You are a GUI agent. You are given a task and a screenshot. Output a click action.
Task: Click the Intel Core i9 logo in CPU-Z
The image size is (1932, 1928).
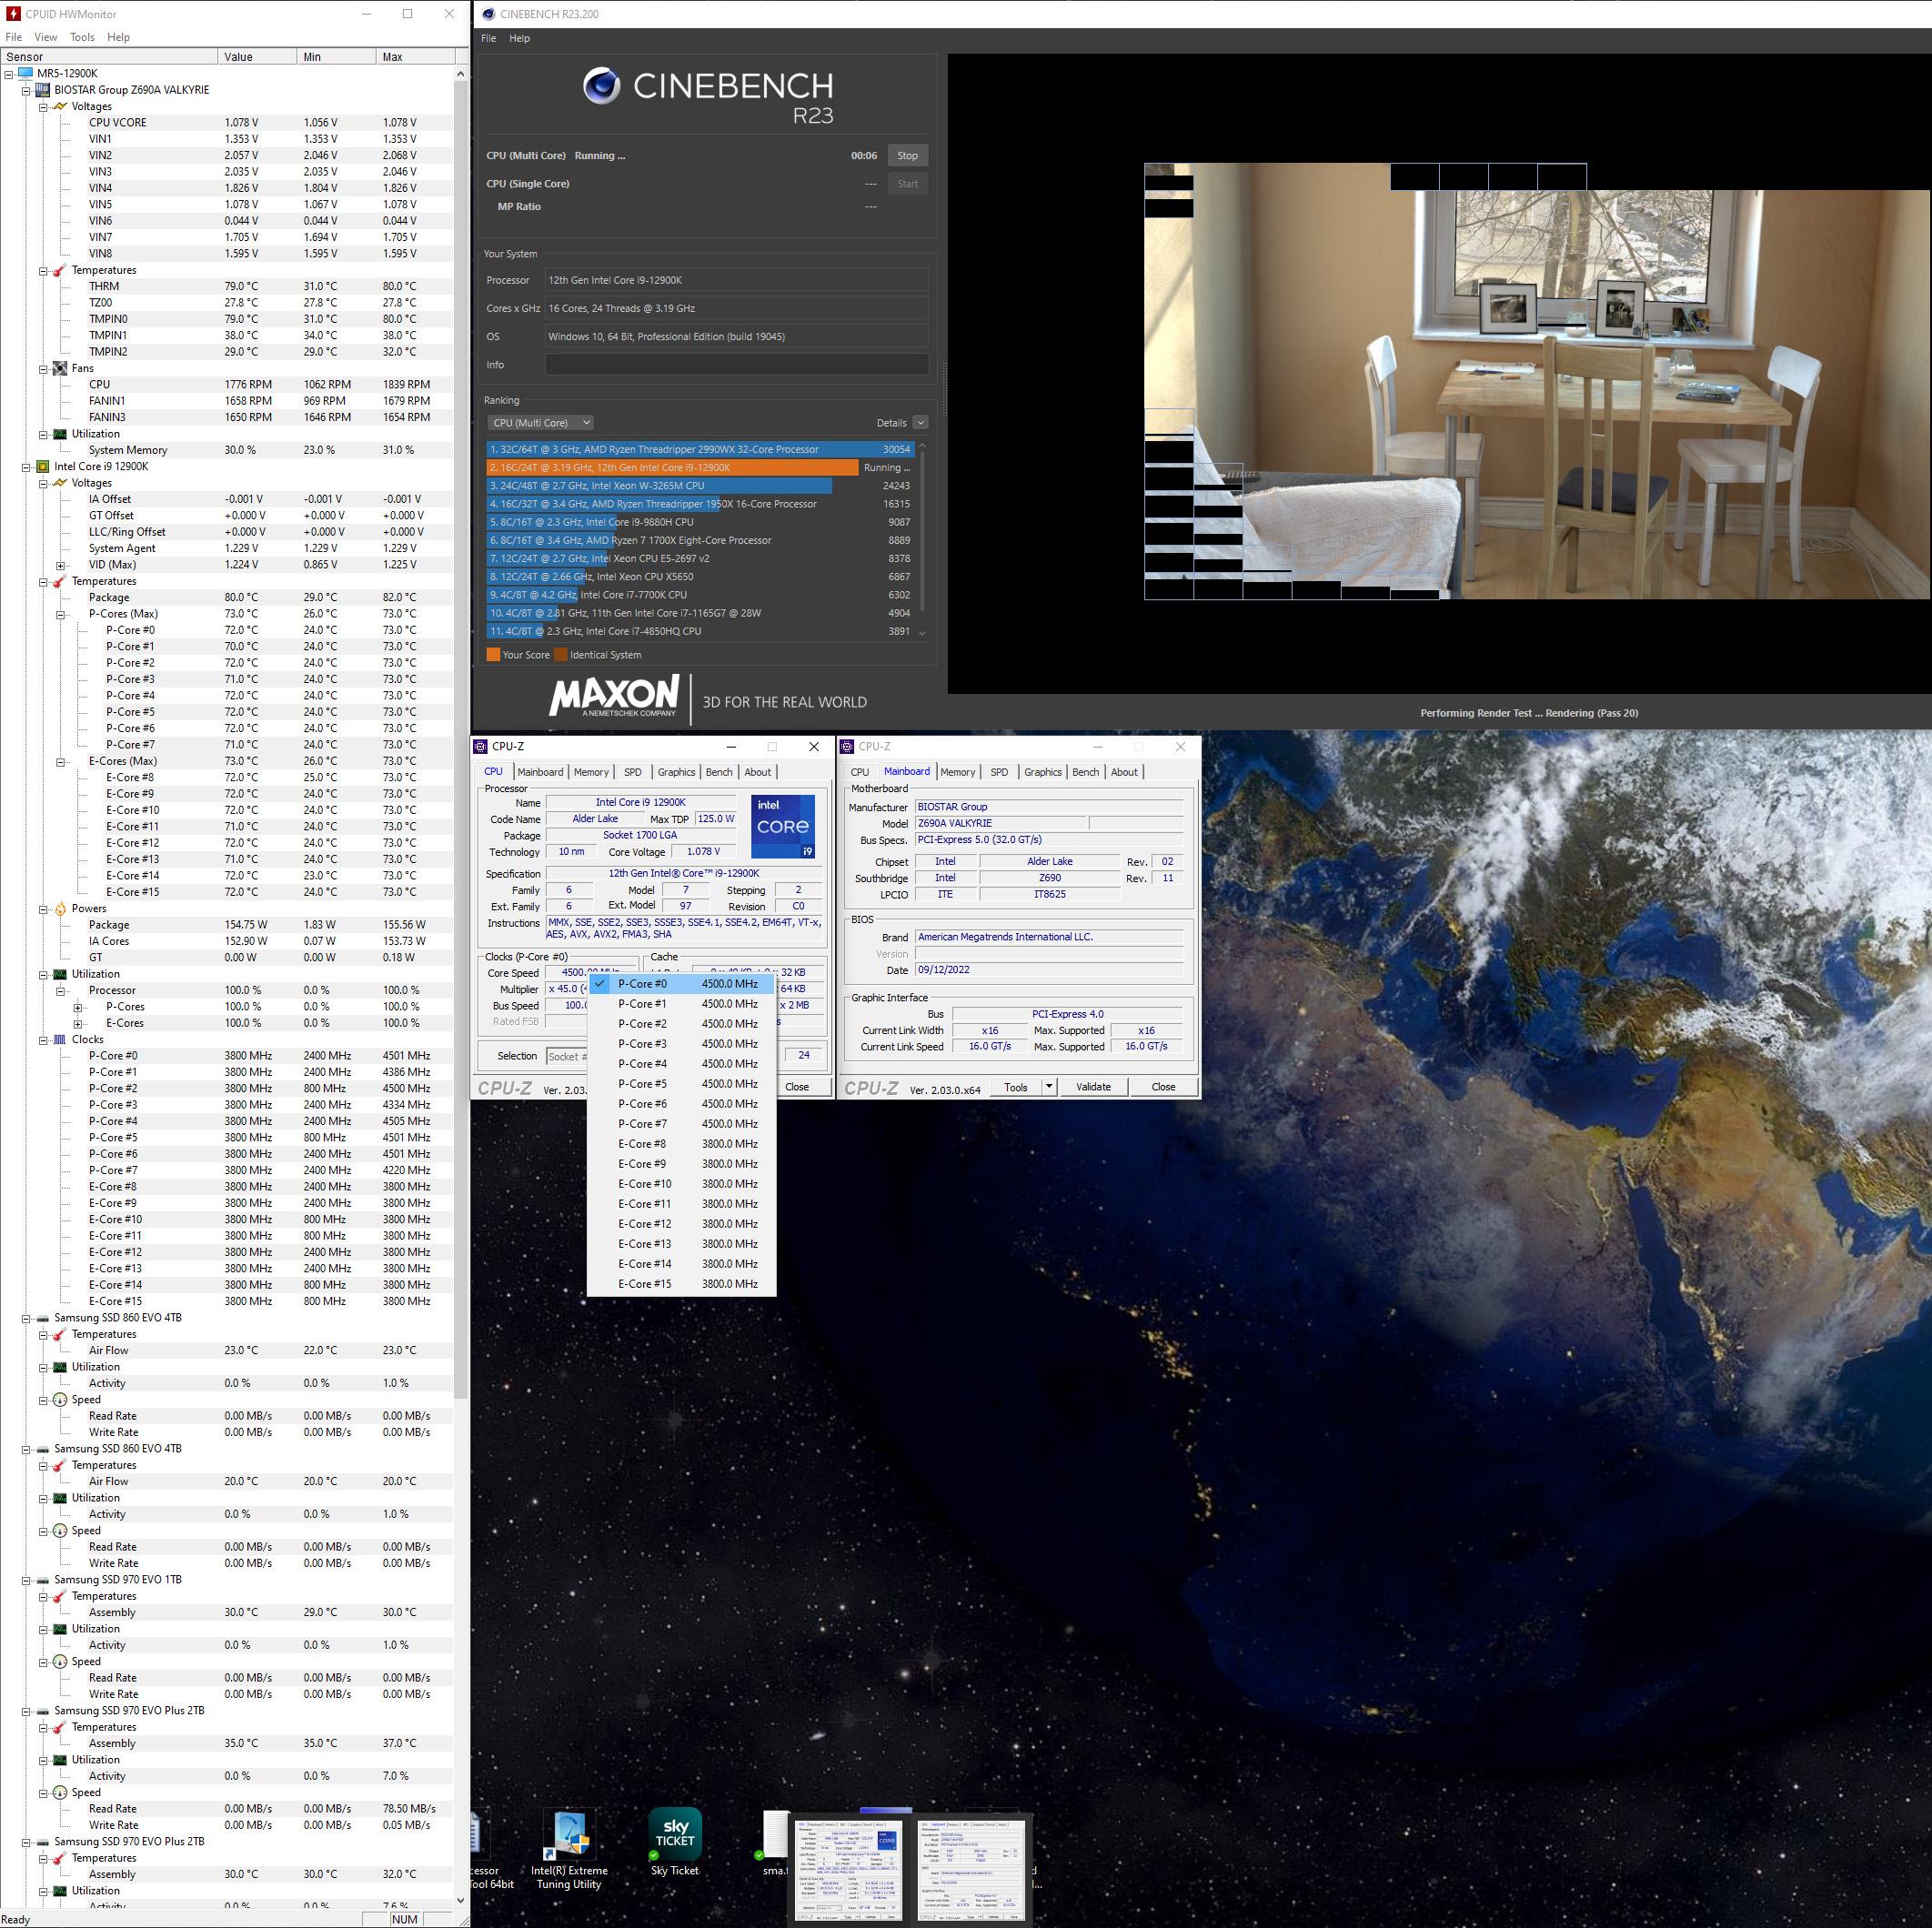(782, 827)
